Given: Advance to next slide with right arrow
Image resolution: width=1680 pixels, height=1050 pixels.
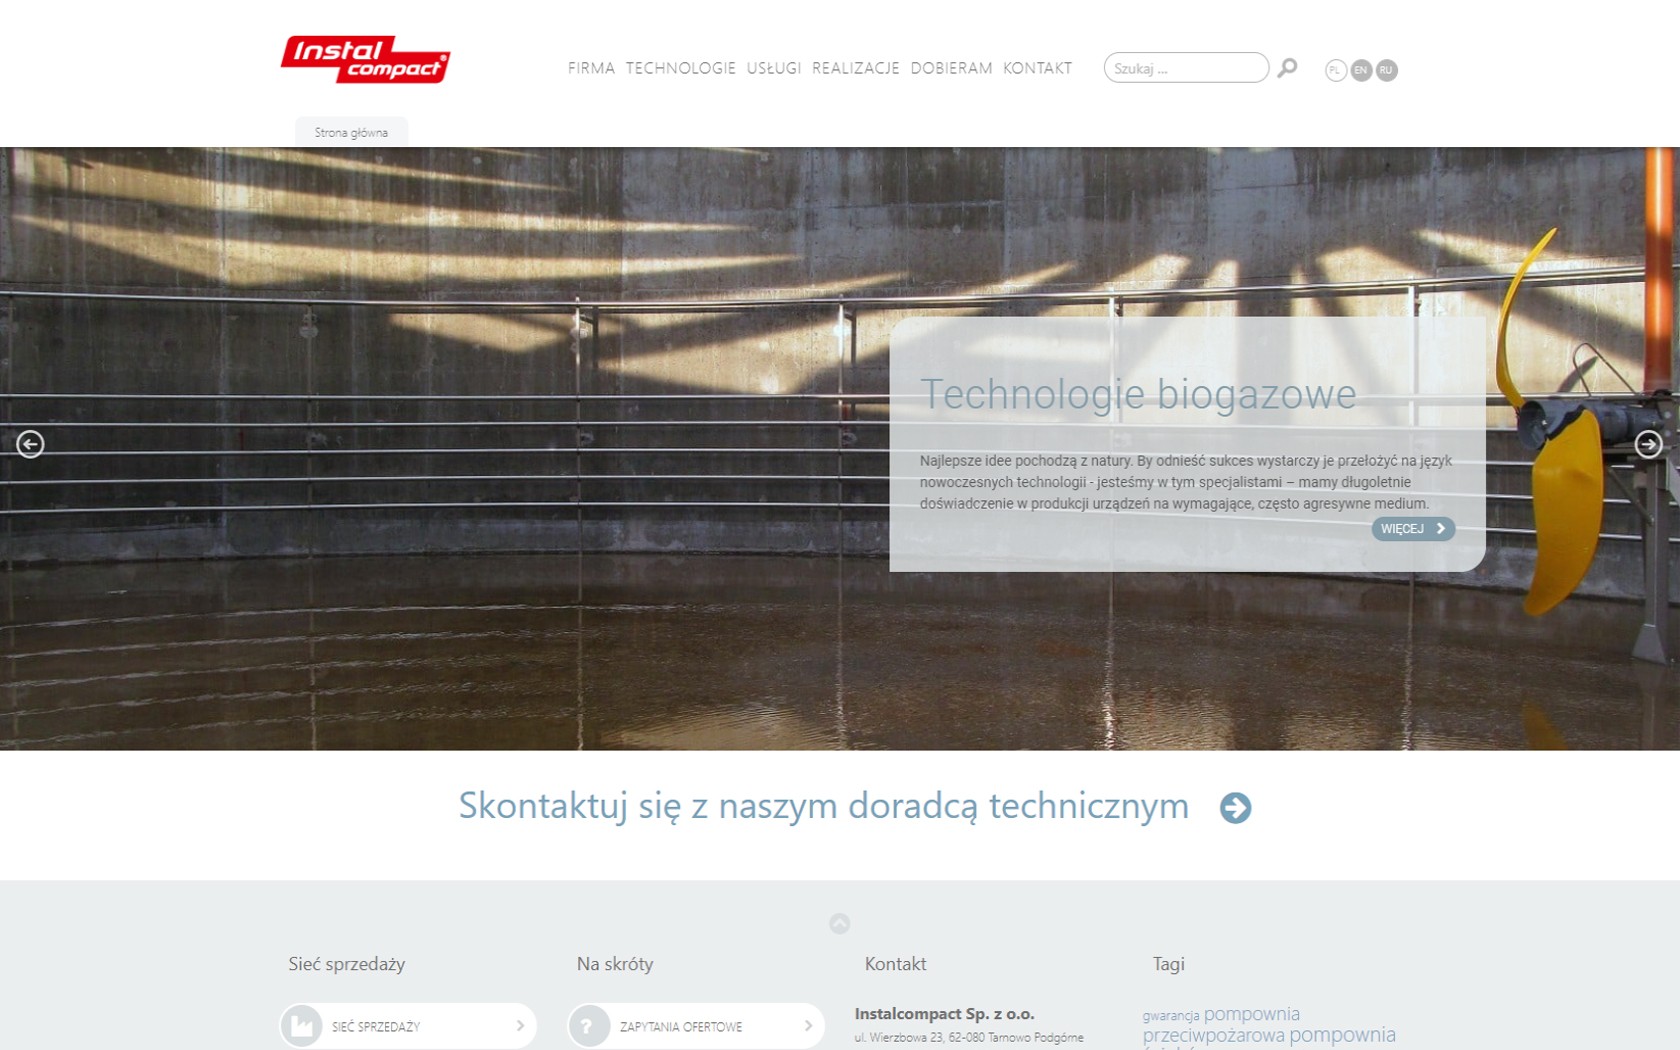Looking at the screenshot, I should coord(1648,444).
